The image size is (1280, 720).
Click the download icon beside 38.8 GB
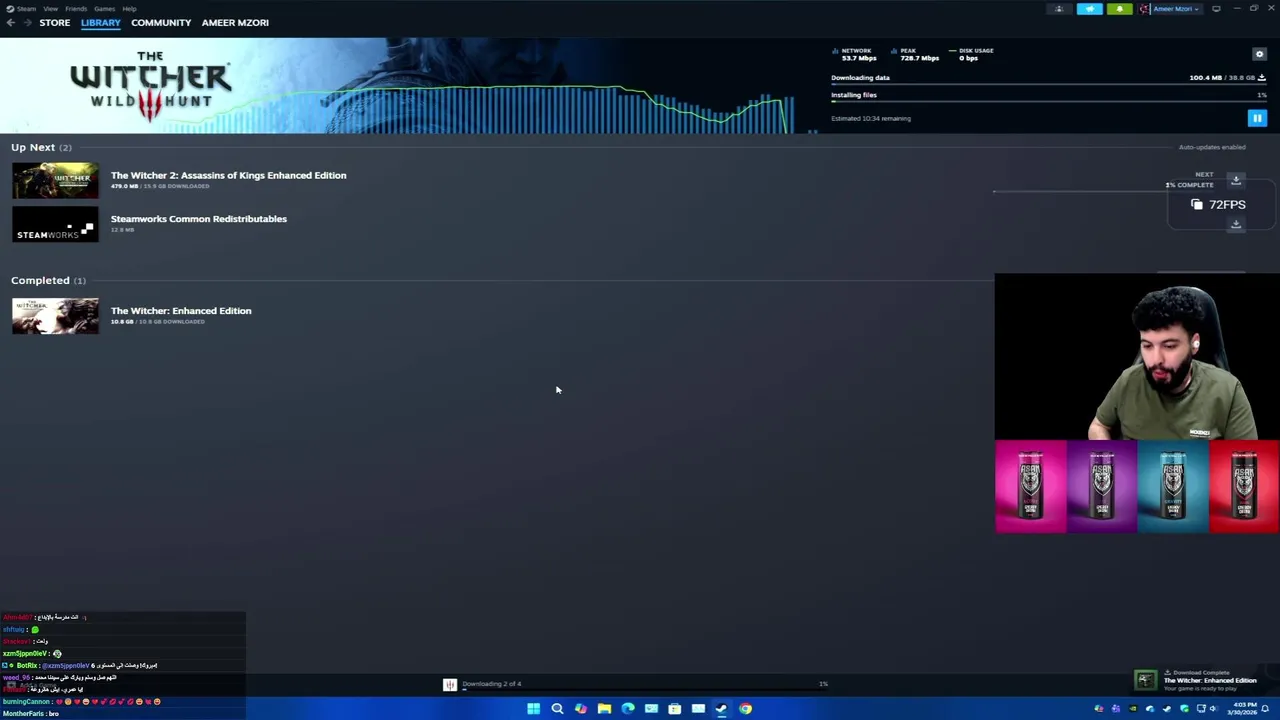point(1261,77)
